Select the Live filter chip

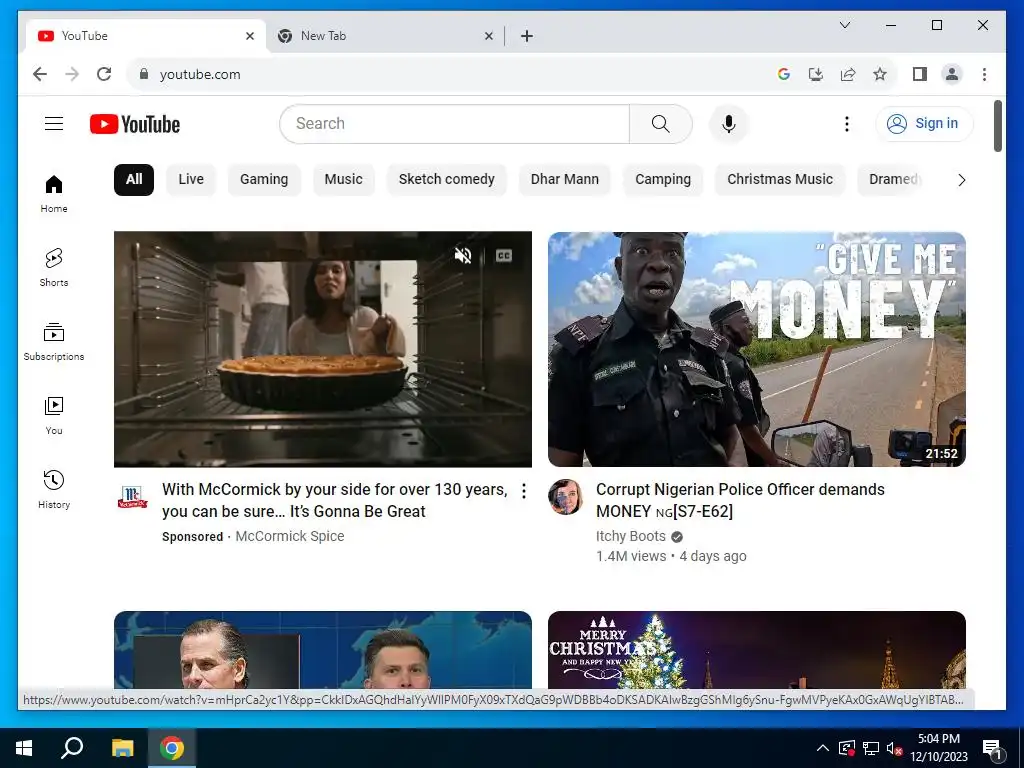[x=191, y=180]
